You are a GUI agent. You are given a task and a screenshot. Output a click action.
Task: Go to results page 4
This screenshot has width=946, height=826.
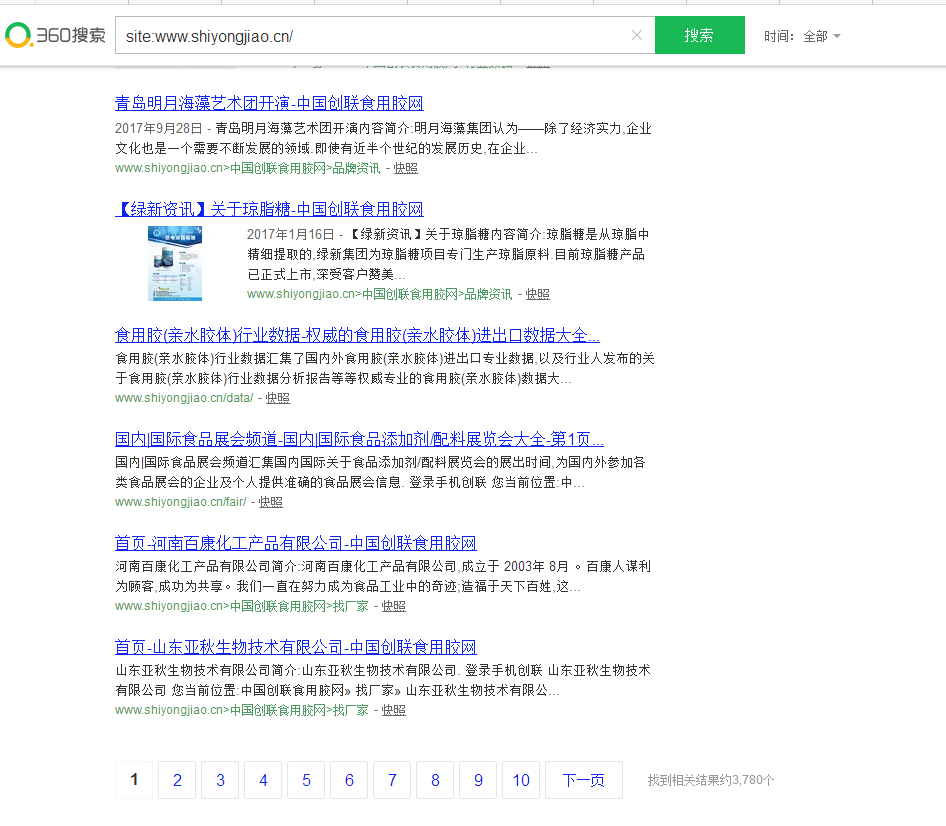pyautogui.click(x=263, y=780)
